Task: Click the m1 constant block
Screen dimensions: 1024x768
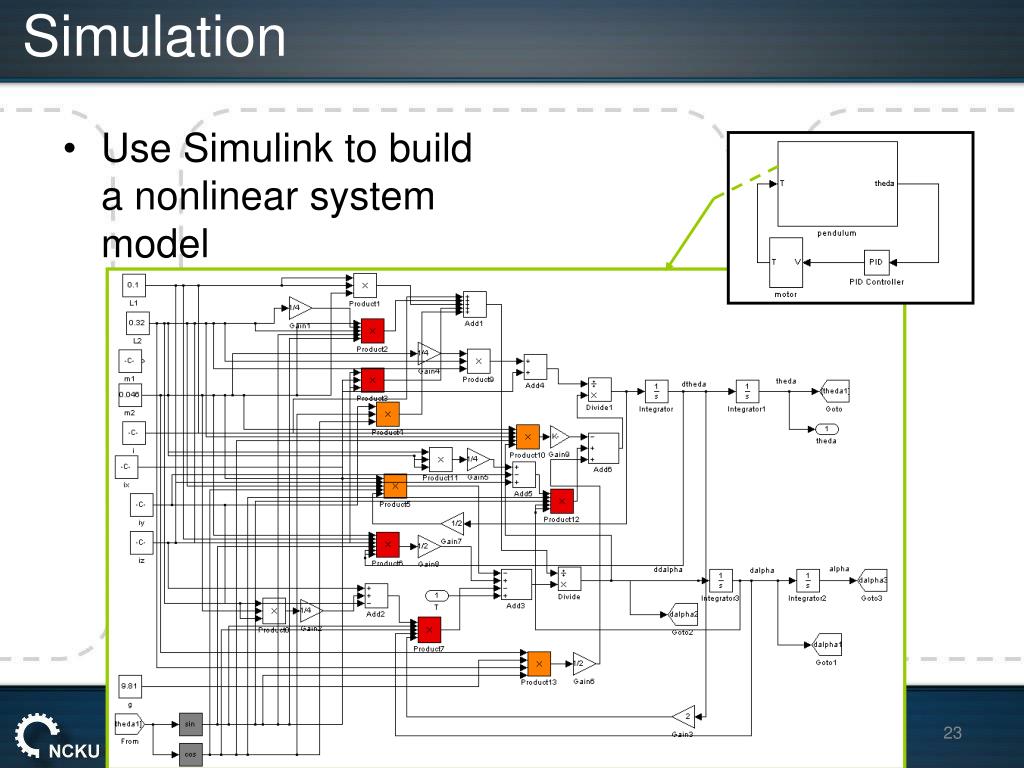Action: click(x=130, y=361)
